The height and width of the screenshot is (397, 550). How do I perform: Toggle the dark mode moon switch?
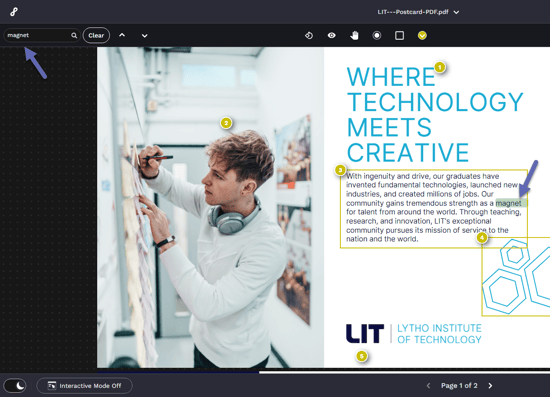tap(15, 386)
